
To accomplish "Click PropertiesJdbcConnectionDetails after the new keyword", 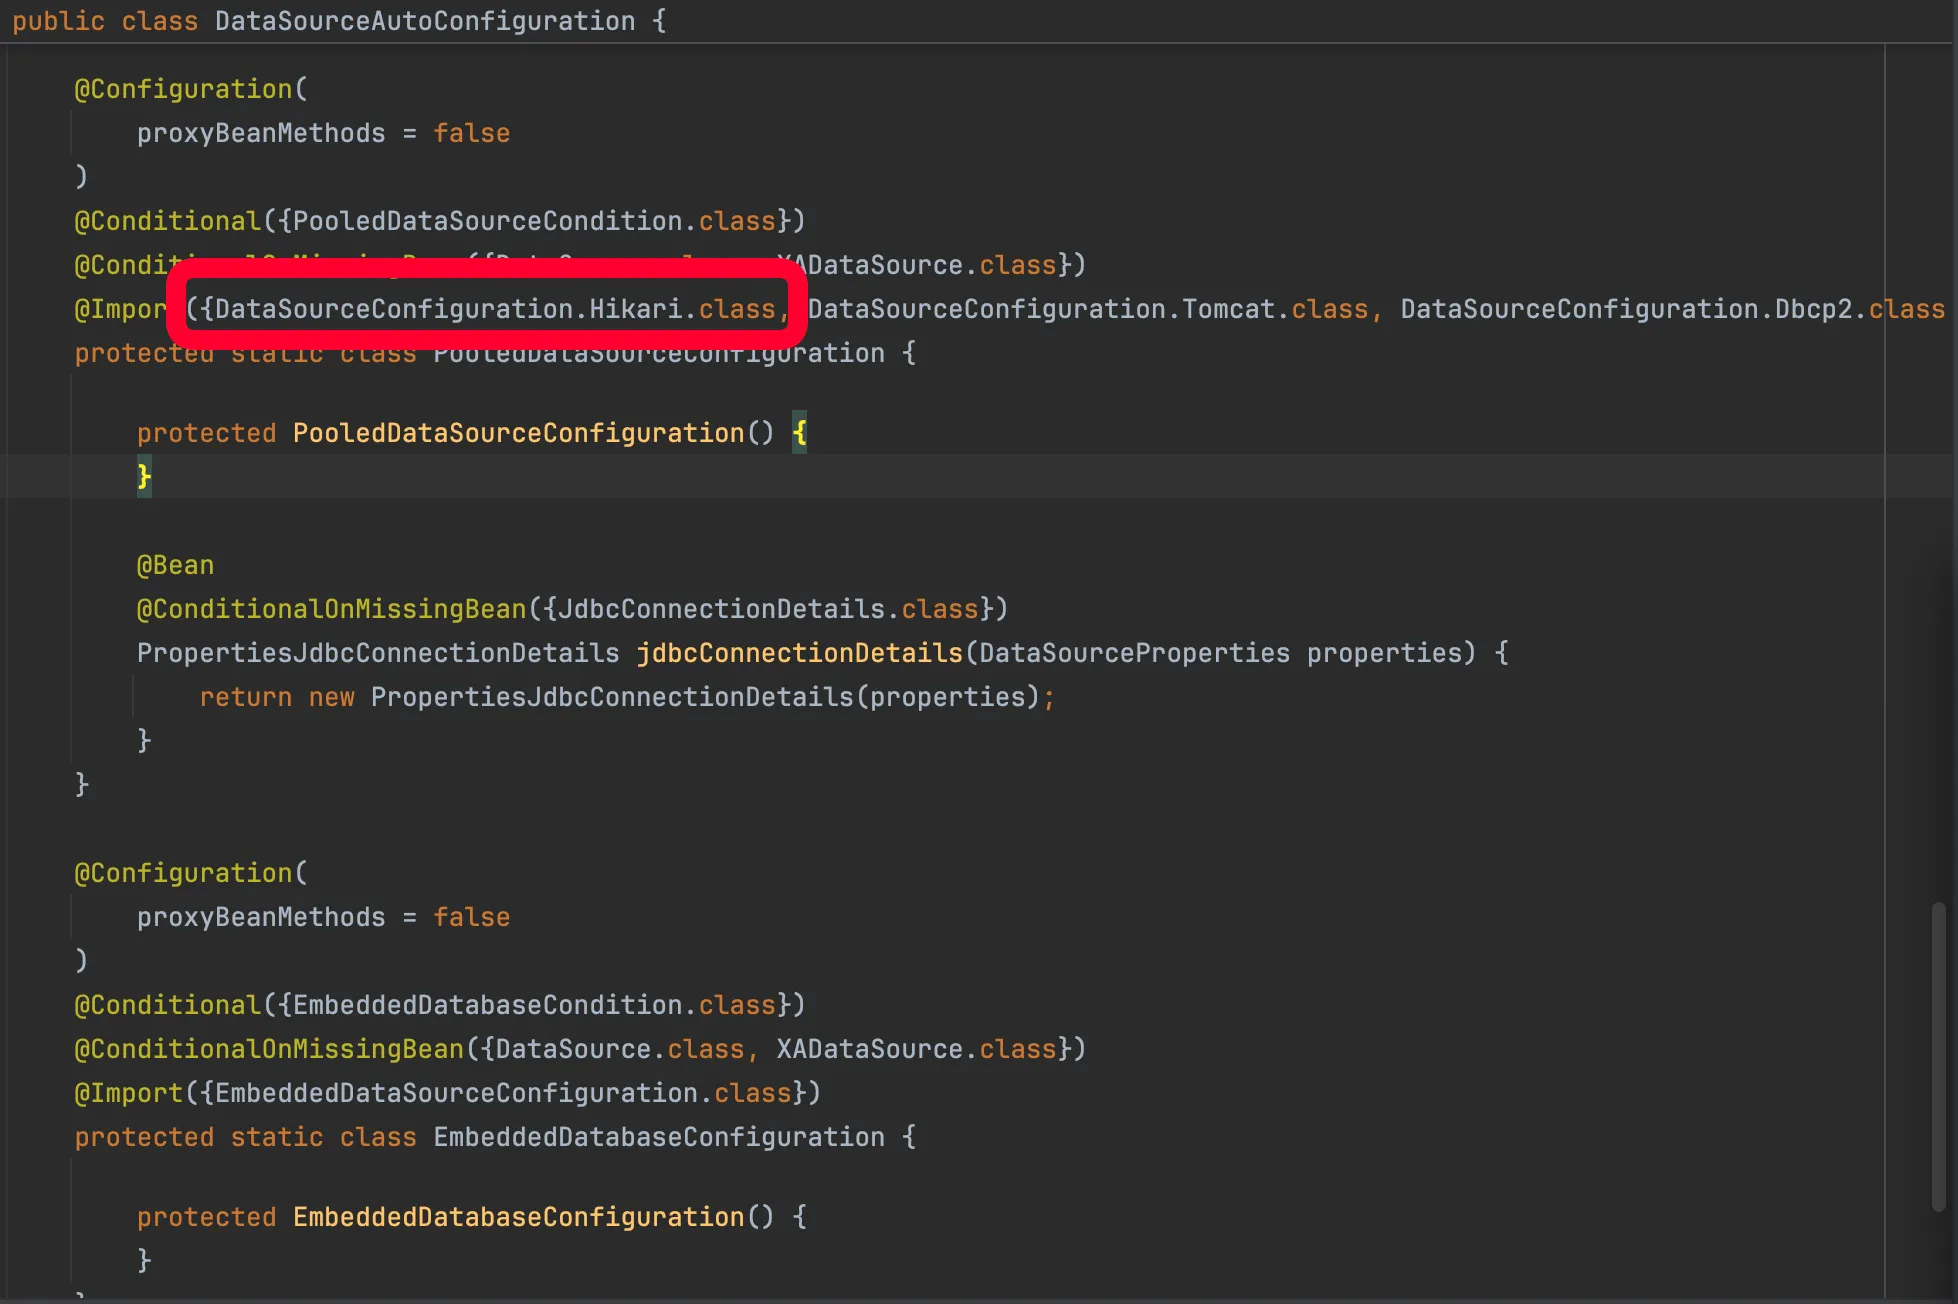I will (x=612, y=697).
